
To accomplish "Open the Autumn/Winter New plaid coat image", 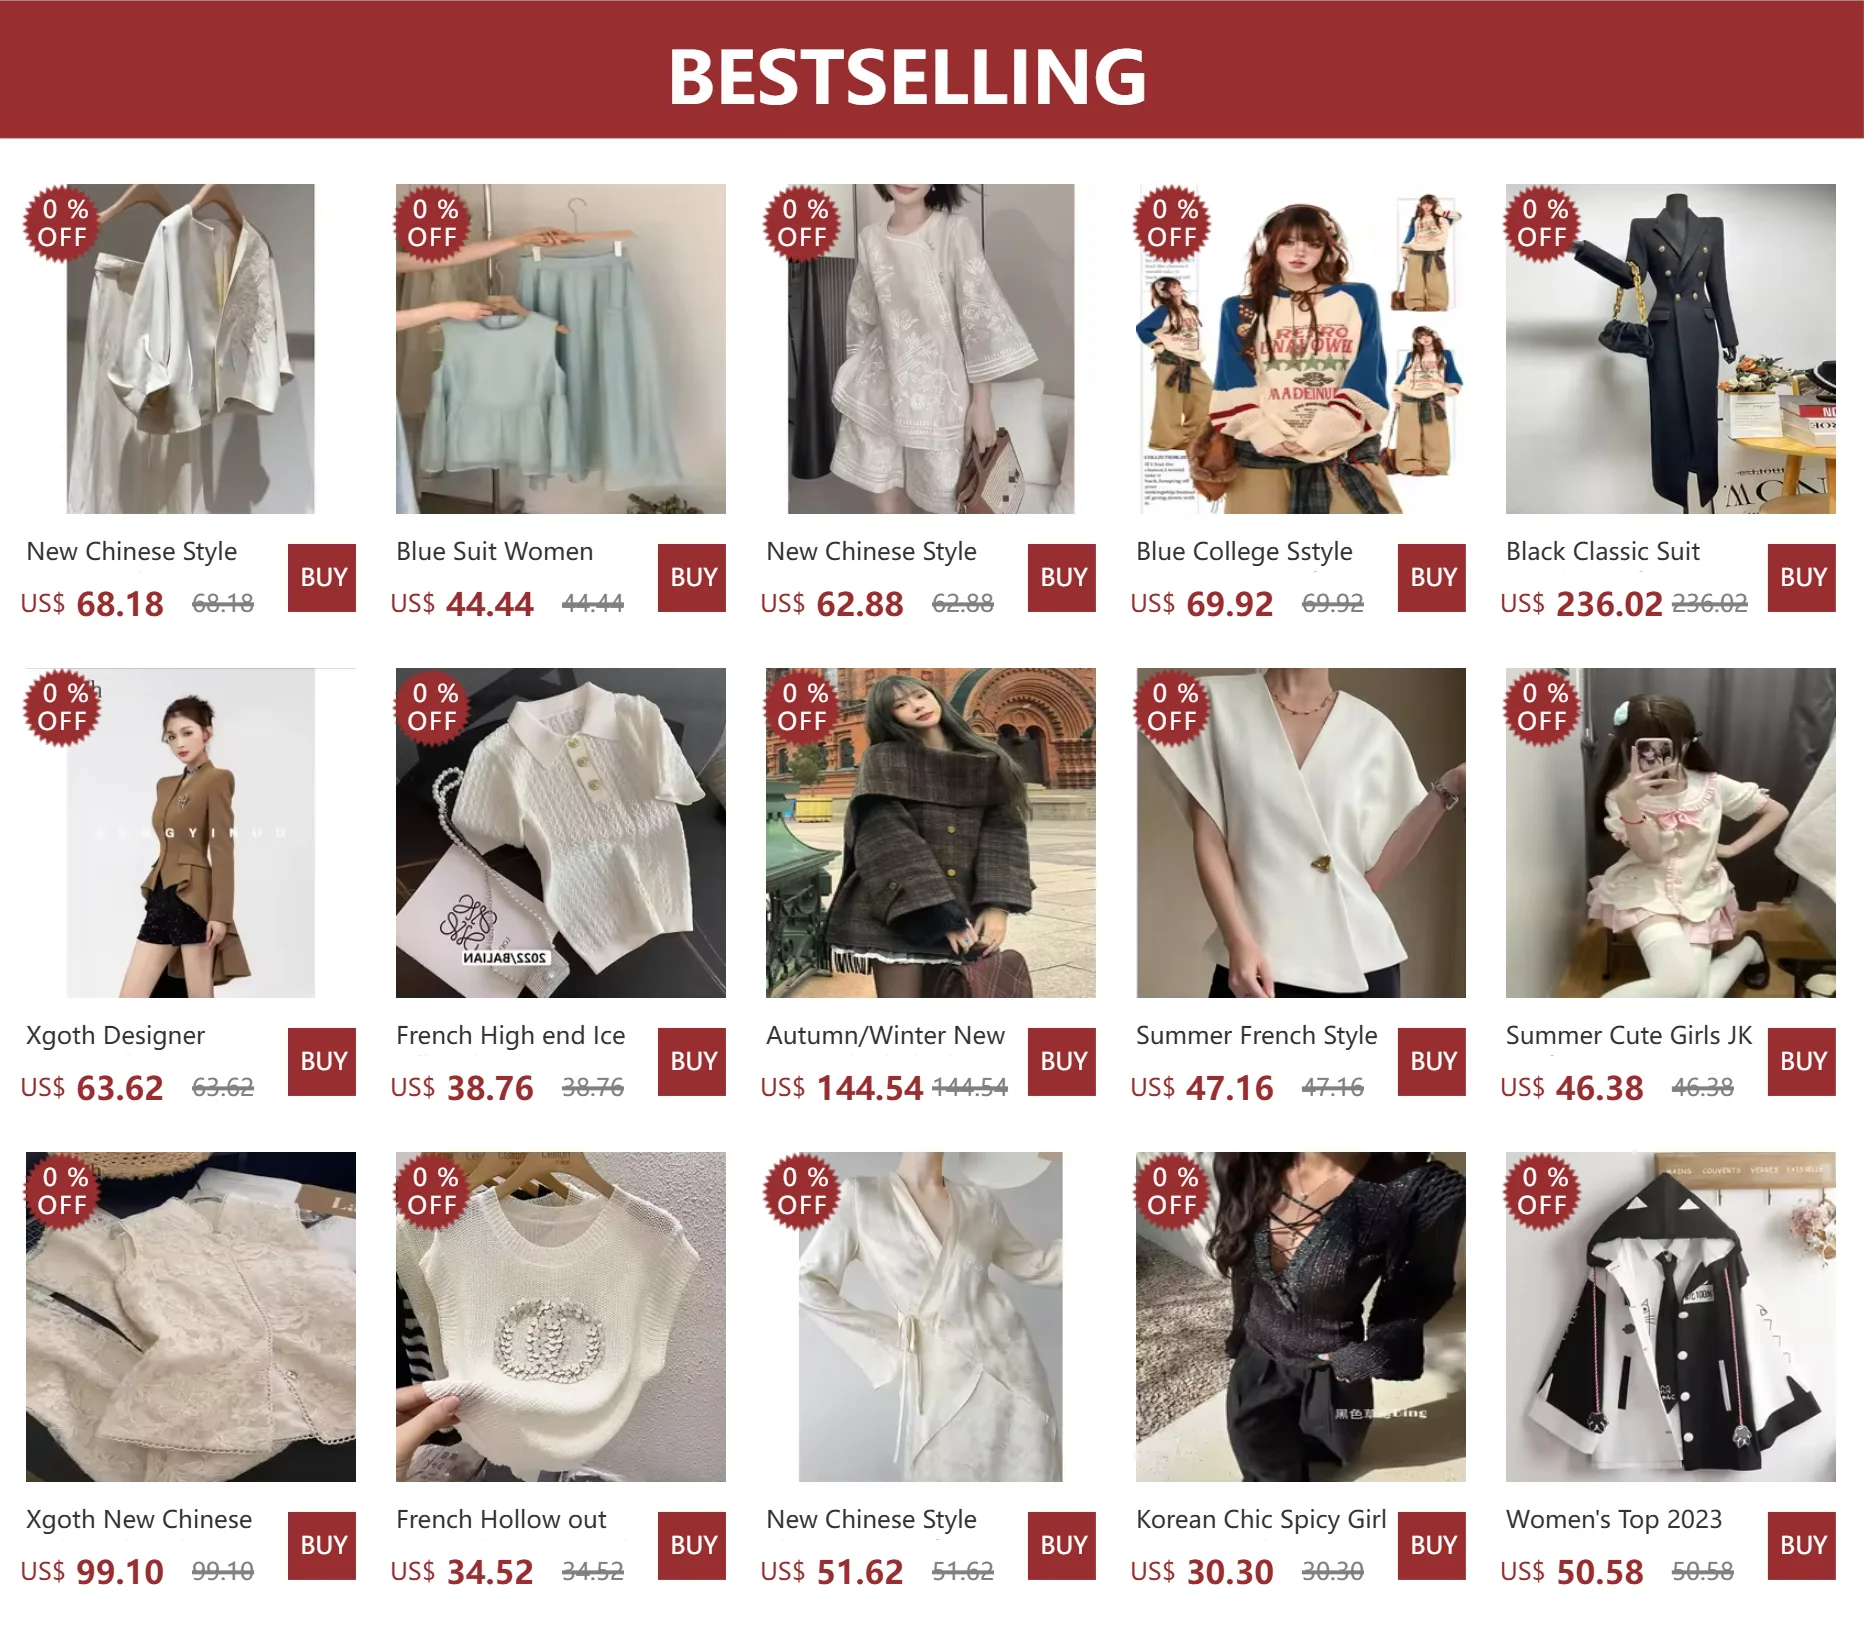I will (x=931, y=833).
